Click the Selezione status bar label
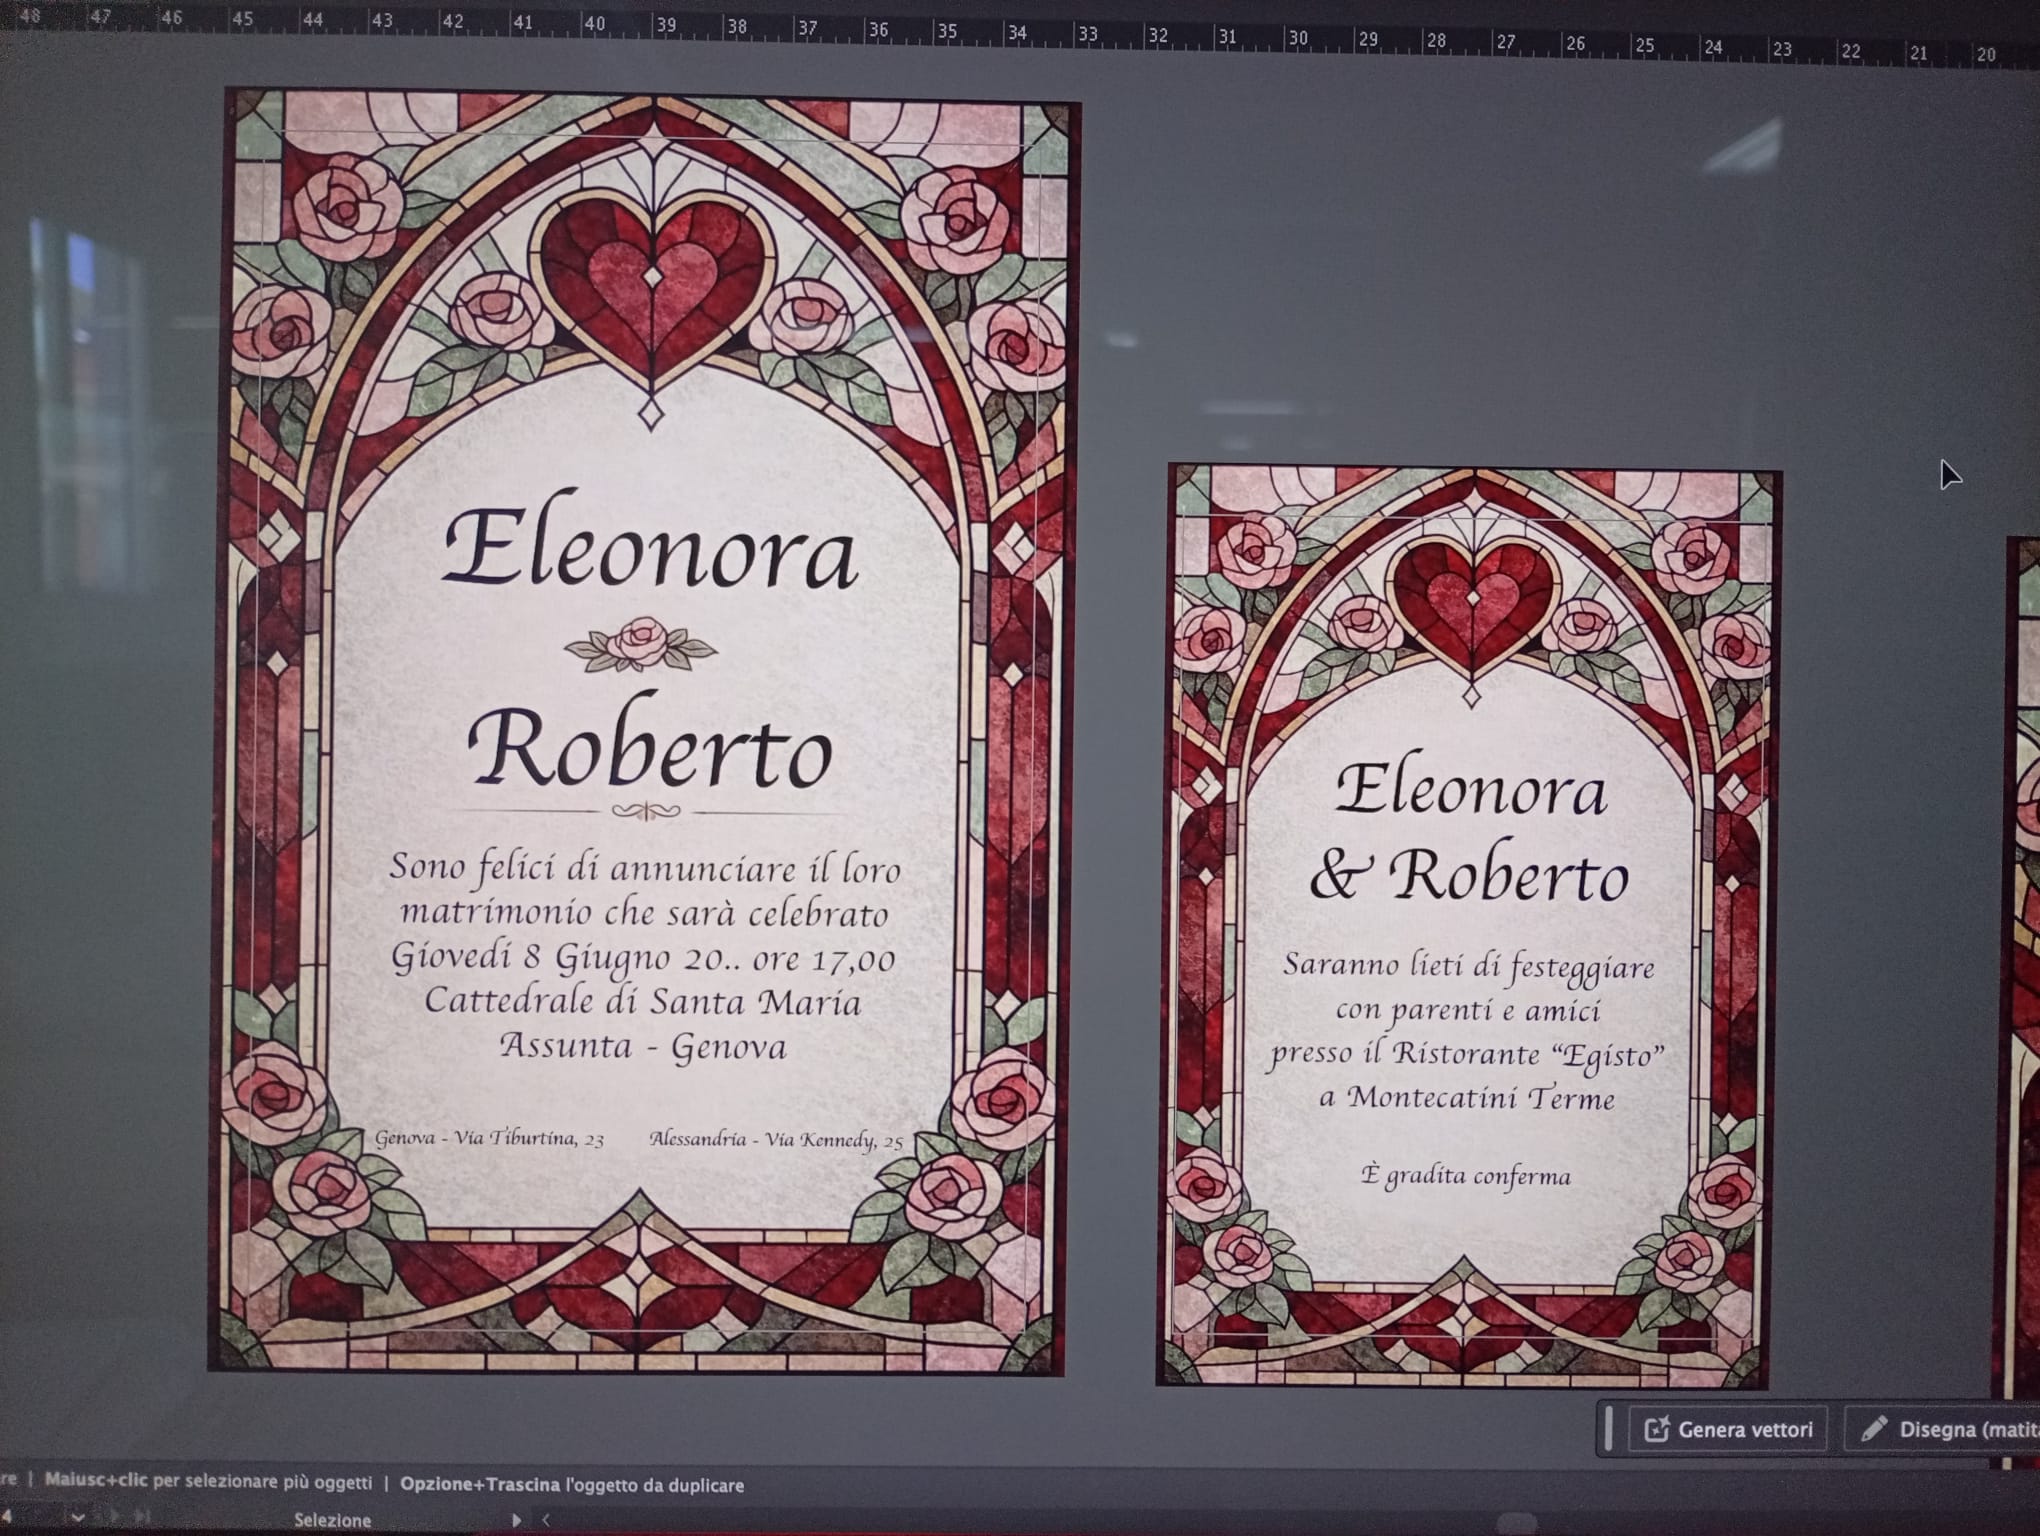Image resolution: width=2040 pixels, height=1536 pixels. pyautogui.click(x=332, y=1520)
